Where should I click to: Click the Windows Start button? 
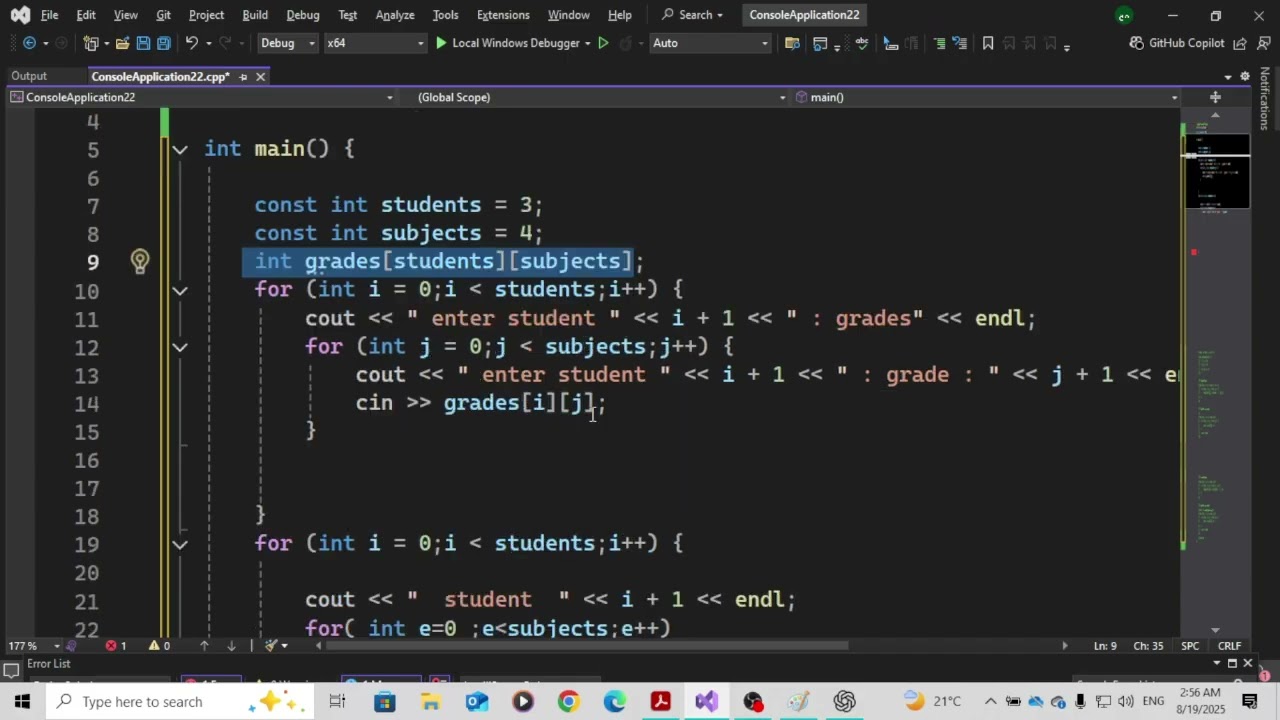pos(22,701)
